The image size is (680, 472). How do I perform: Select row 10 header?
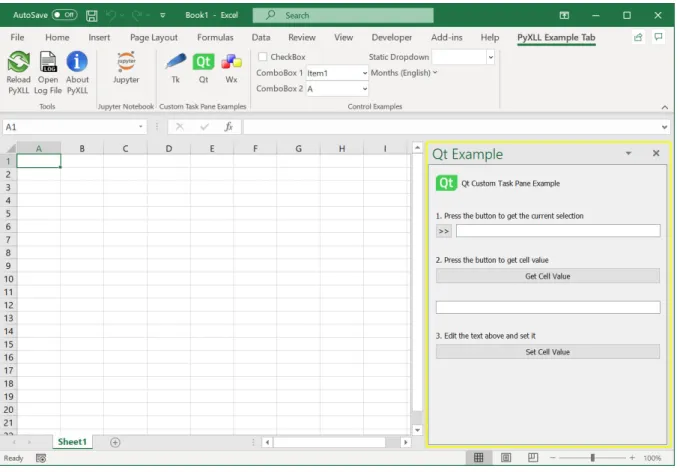coord(9,279)
